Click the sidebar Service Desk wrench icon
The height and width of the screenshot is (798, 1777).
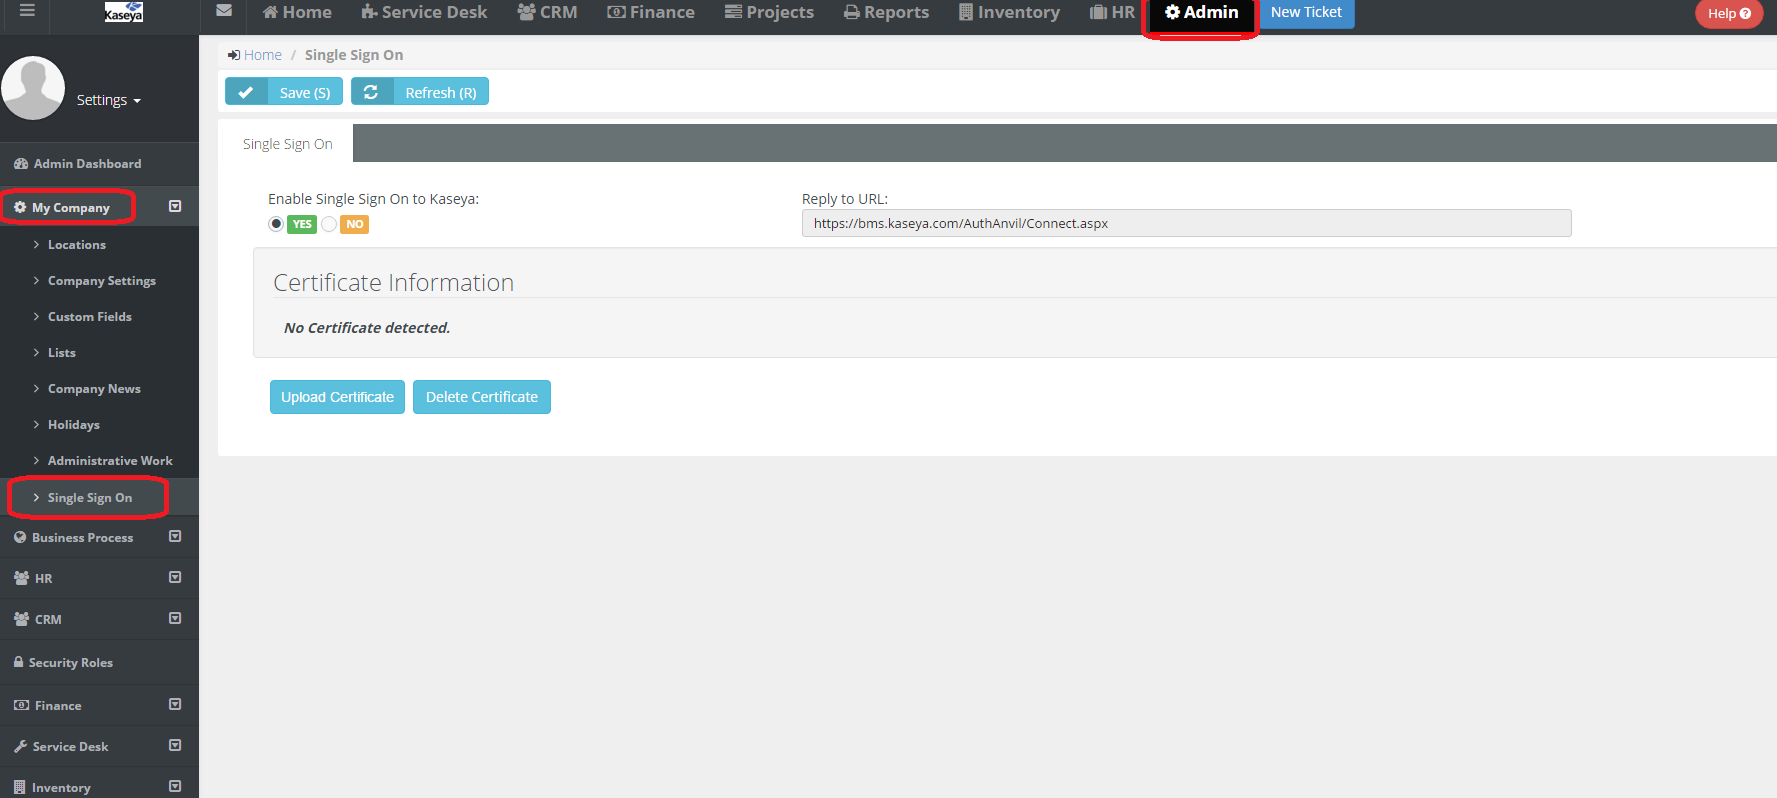(20, 746)
